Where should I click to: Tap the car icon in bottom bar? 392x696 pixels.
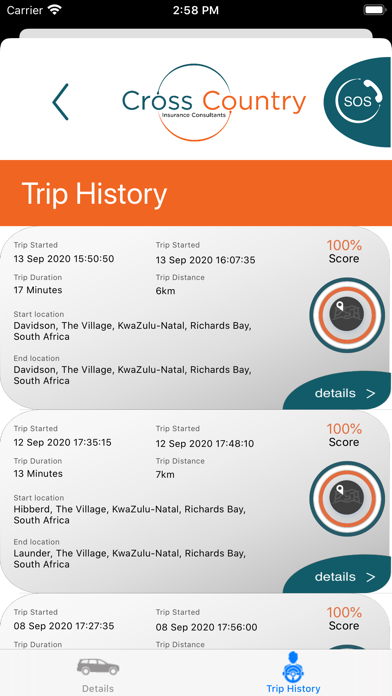[98, 666]
